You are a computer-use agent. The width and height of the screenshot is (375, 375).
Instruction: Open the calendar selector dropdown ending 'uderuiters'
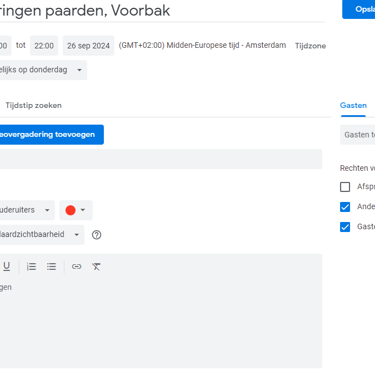click(26, 210)
